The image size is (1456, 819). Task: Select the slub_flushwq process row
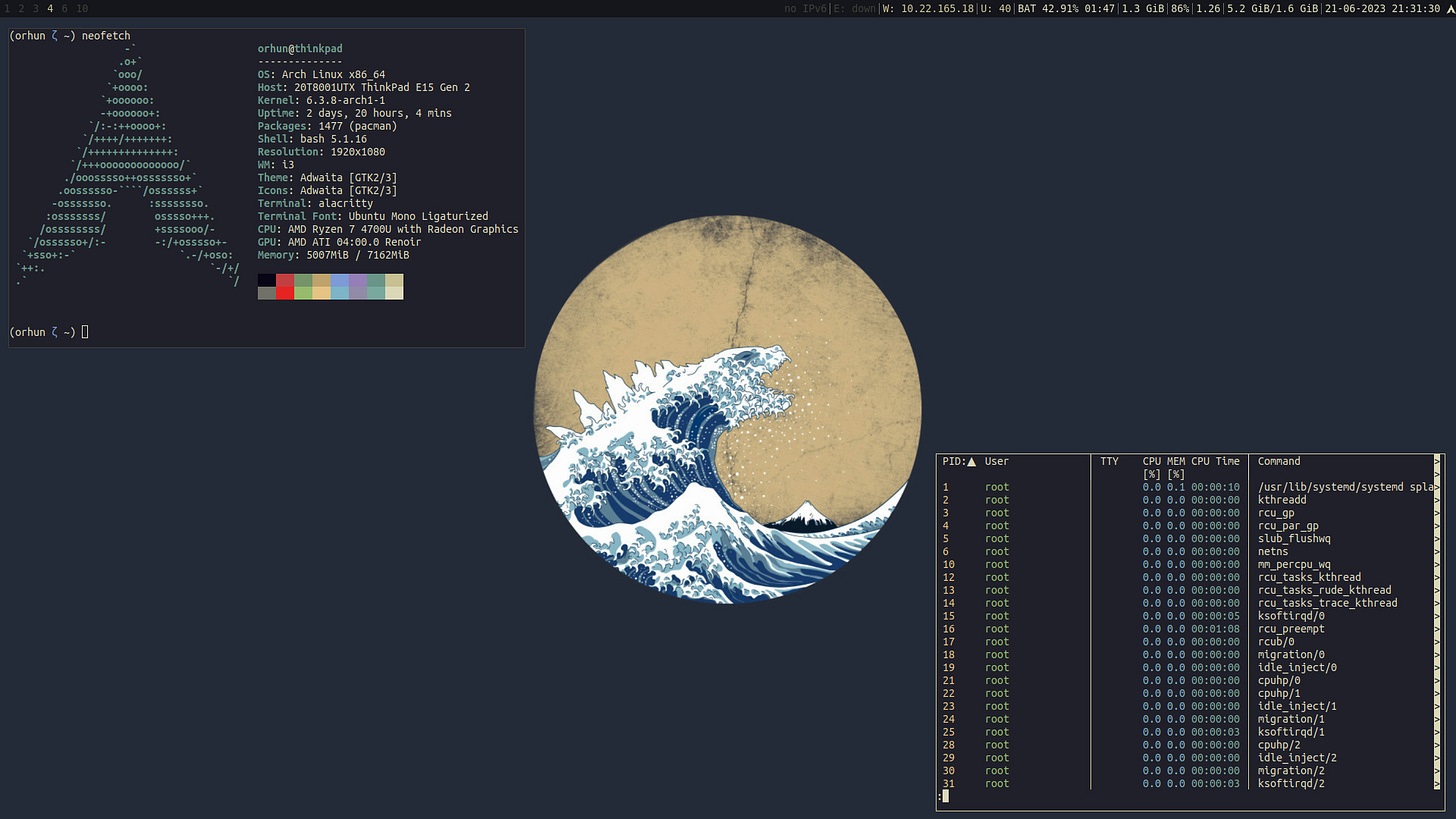pyautogui.click(x=1188, y=539)
